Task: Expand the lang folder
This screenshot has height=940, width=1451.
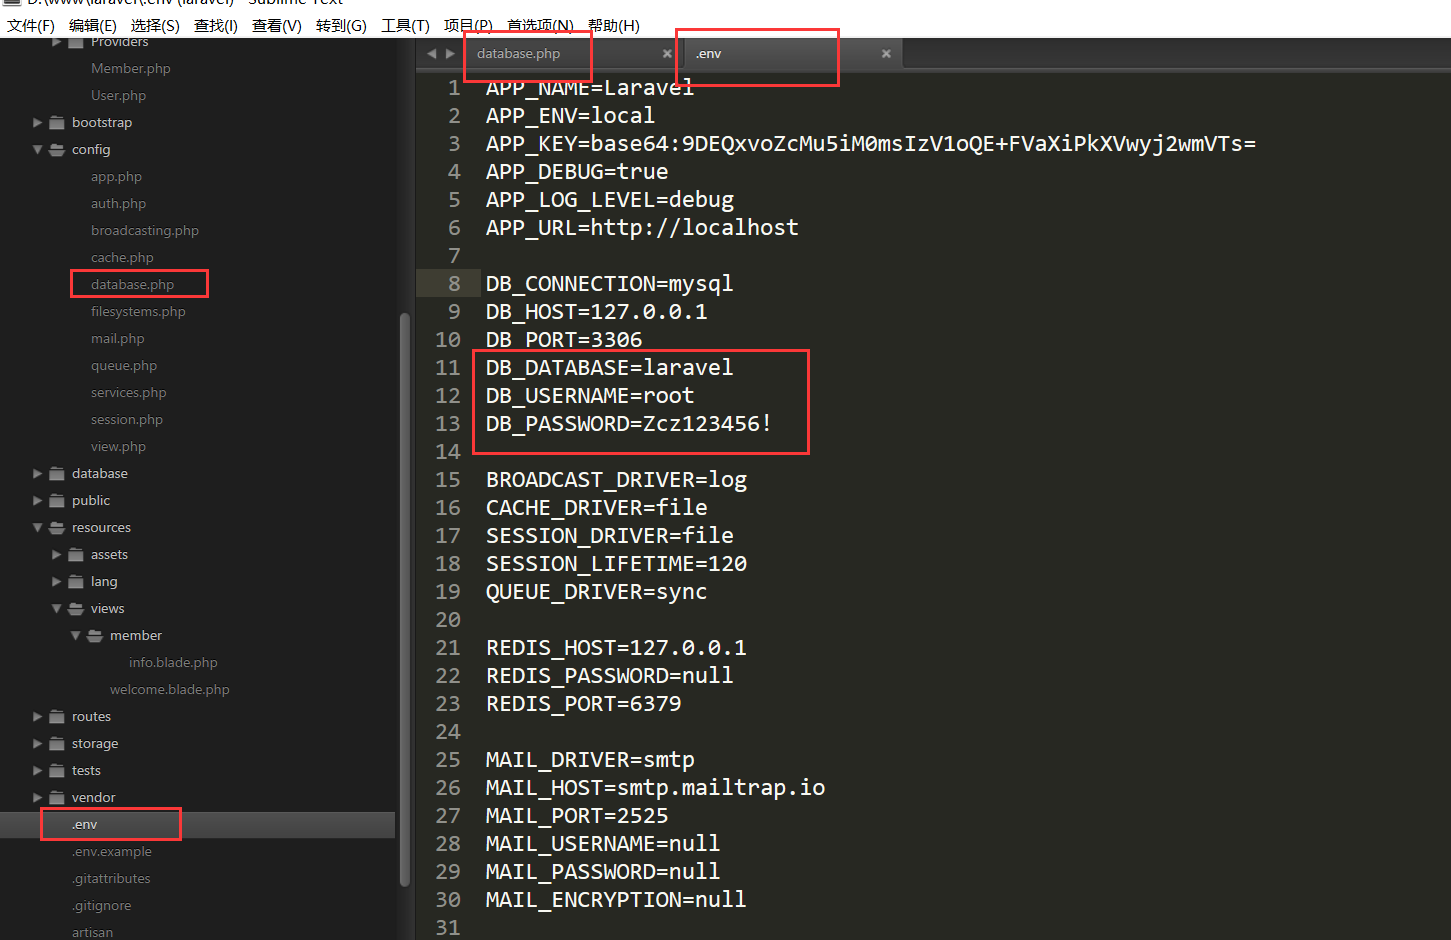Action: click(x=57, y=582)
